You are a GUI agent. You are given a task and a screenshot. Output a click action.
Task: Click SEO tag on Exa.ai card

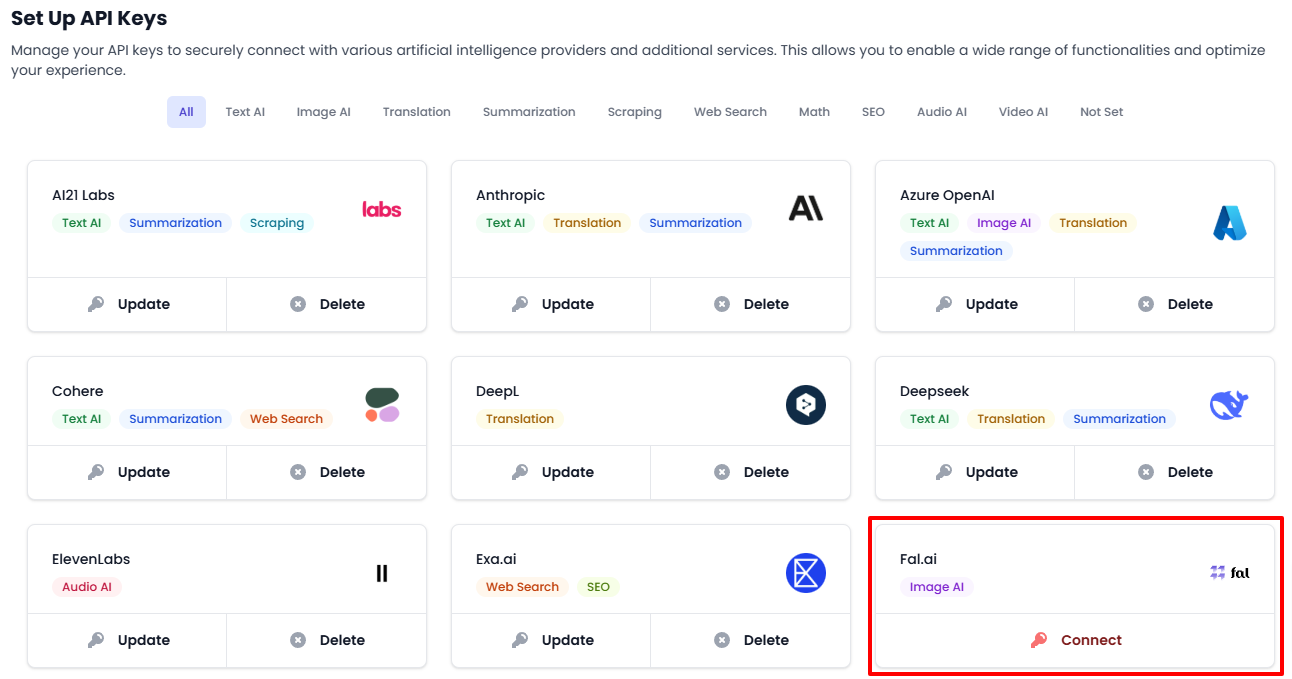598,587
